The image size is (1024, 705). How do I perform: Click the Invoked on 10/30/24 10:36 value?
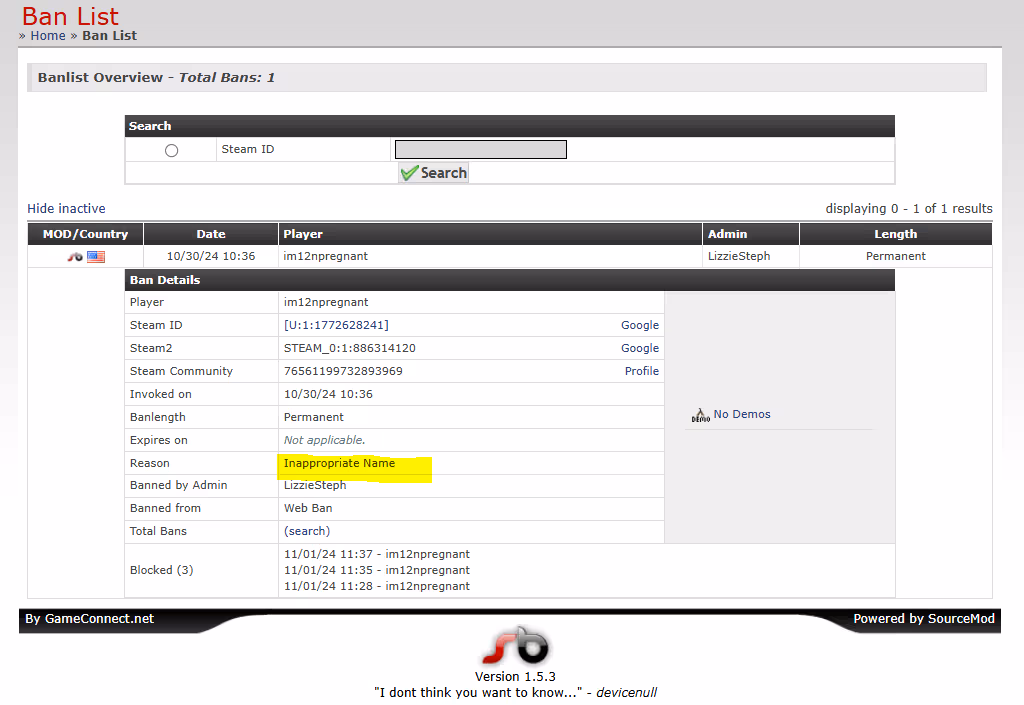point(328,394)
